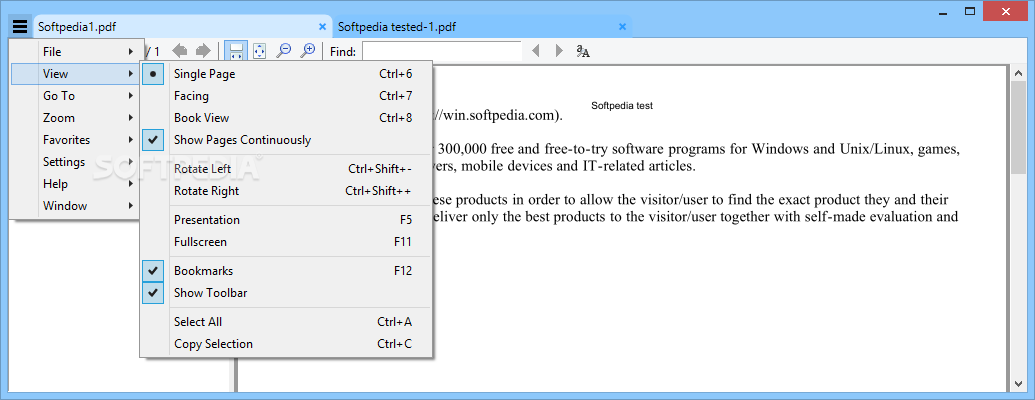Viewport: 1035px width, 400px height.
Task: Toggle Match Case search icon
Action: coord(583,51)
